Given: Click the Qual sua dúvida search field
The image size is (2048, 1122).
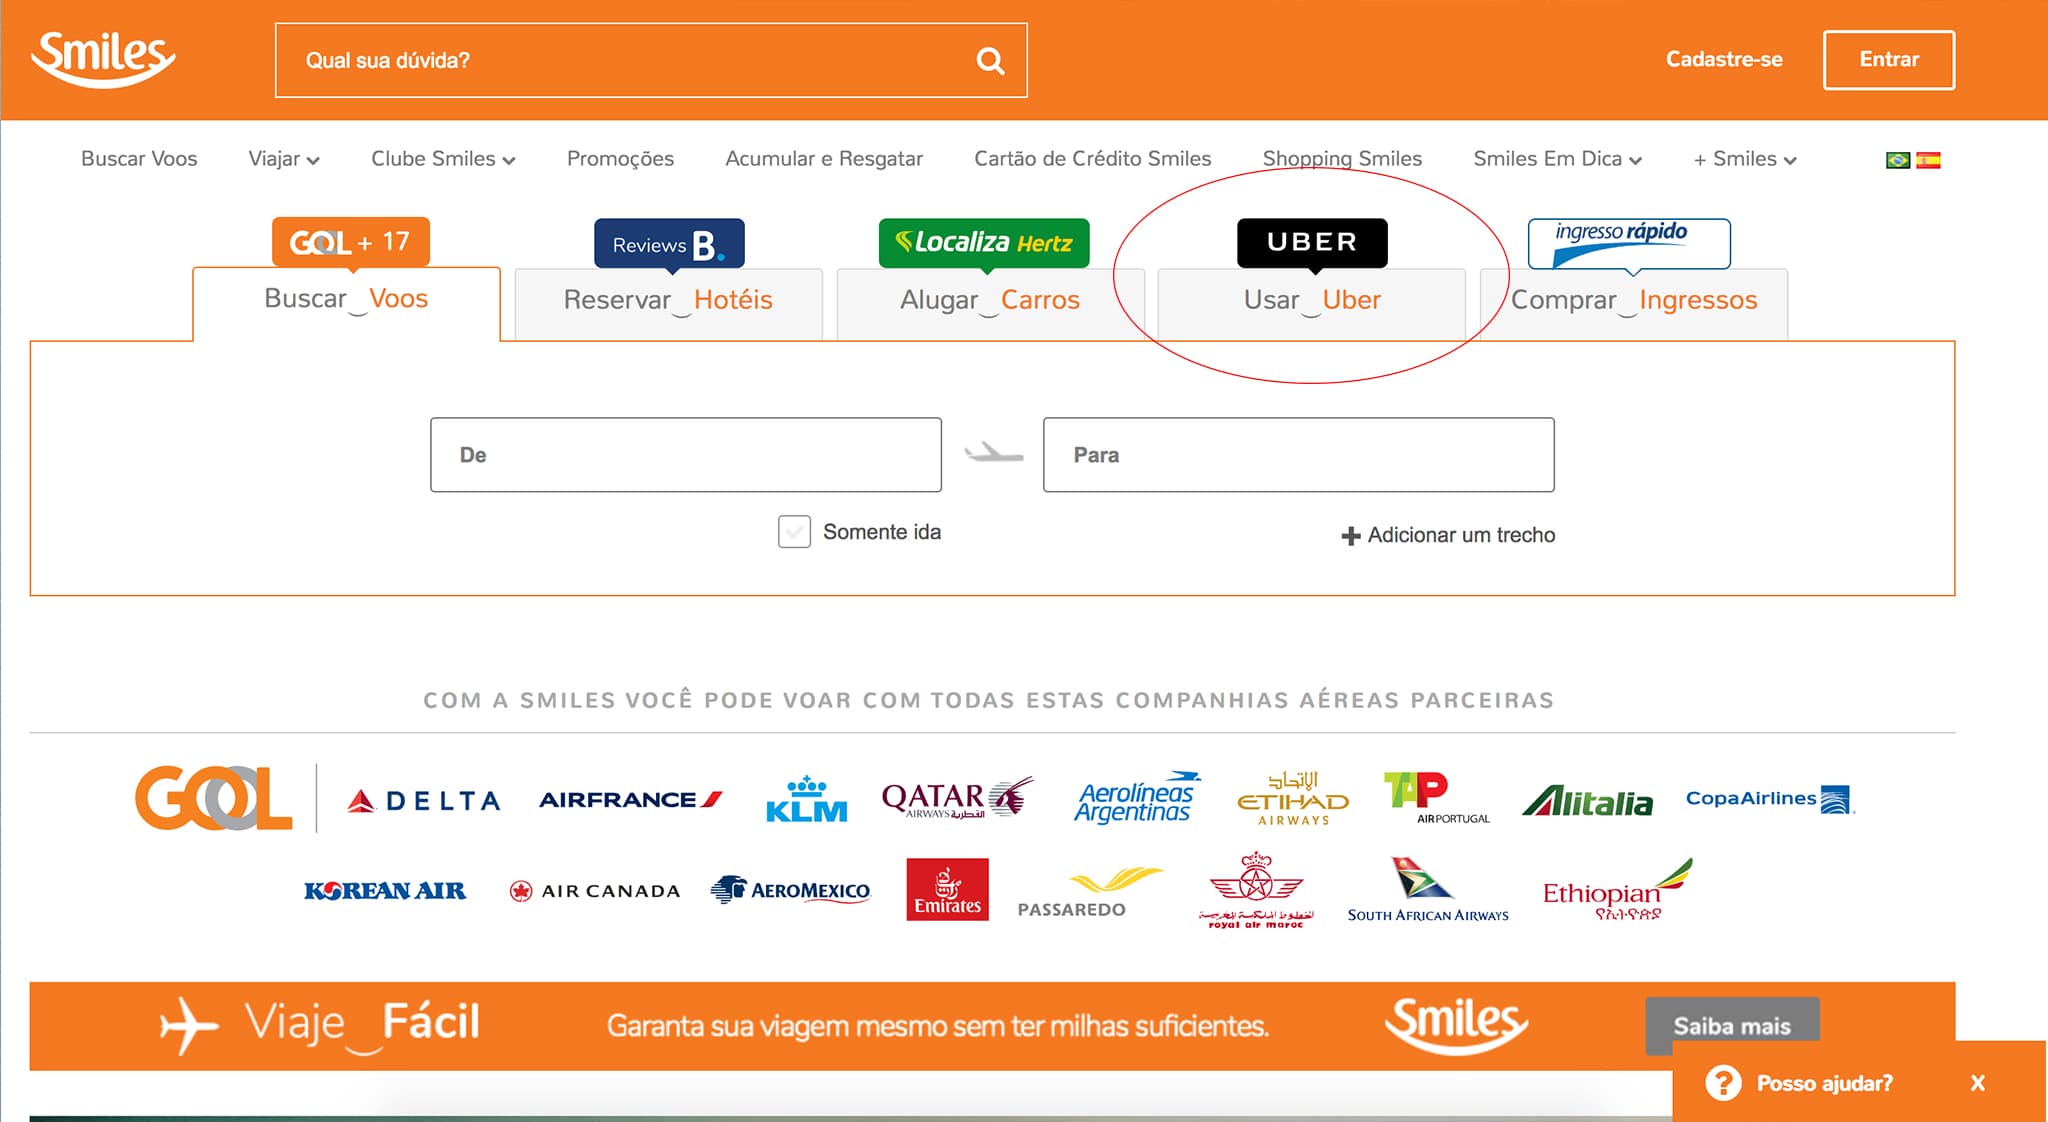Looking at the screenshot, I should tap(651, 61).
